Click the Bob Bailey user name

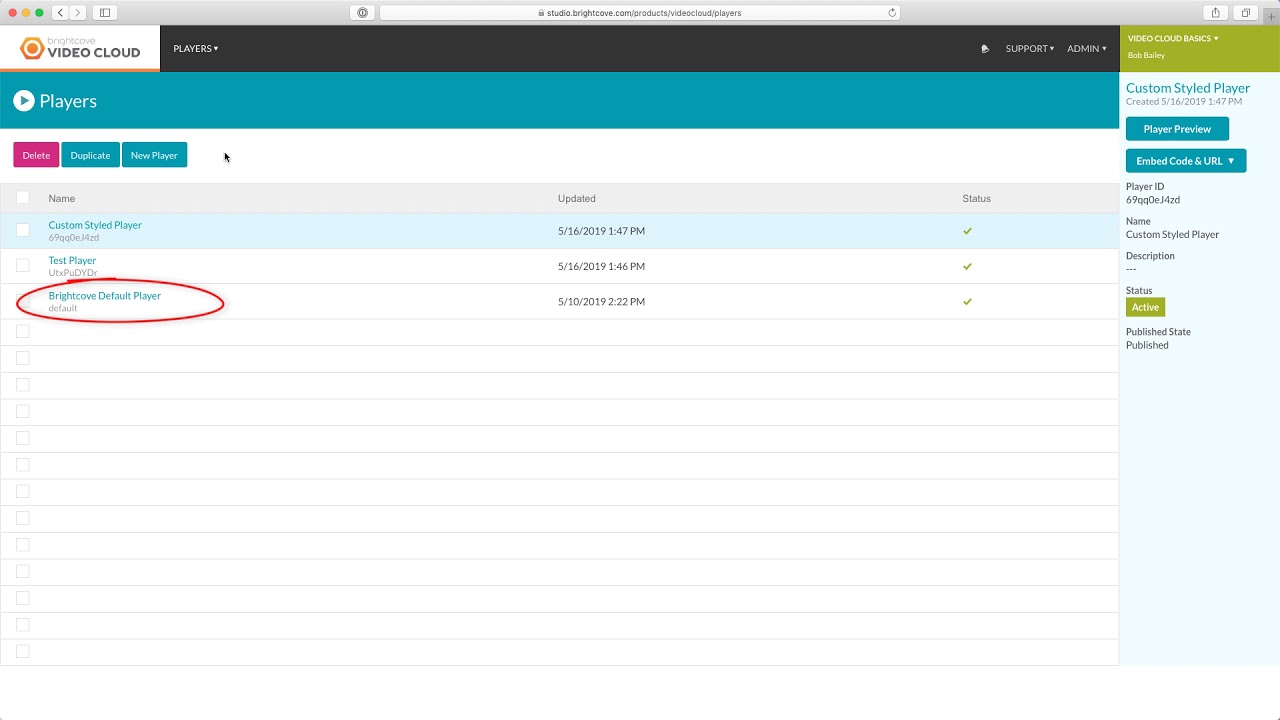tap(1146, 55)
